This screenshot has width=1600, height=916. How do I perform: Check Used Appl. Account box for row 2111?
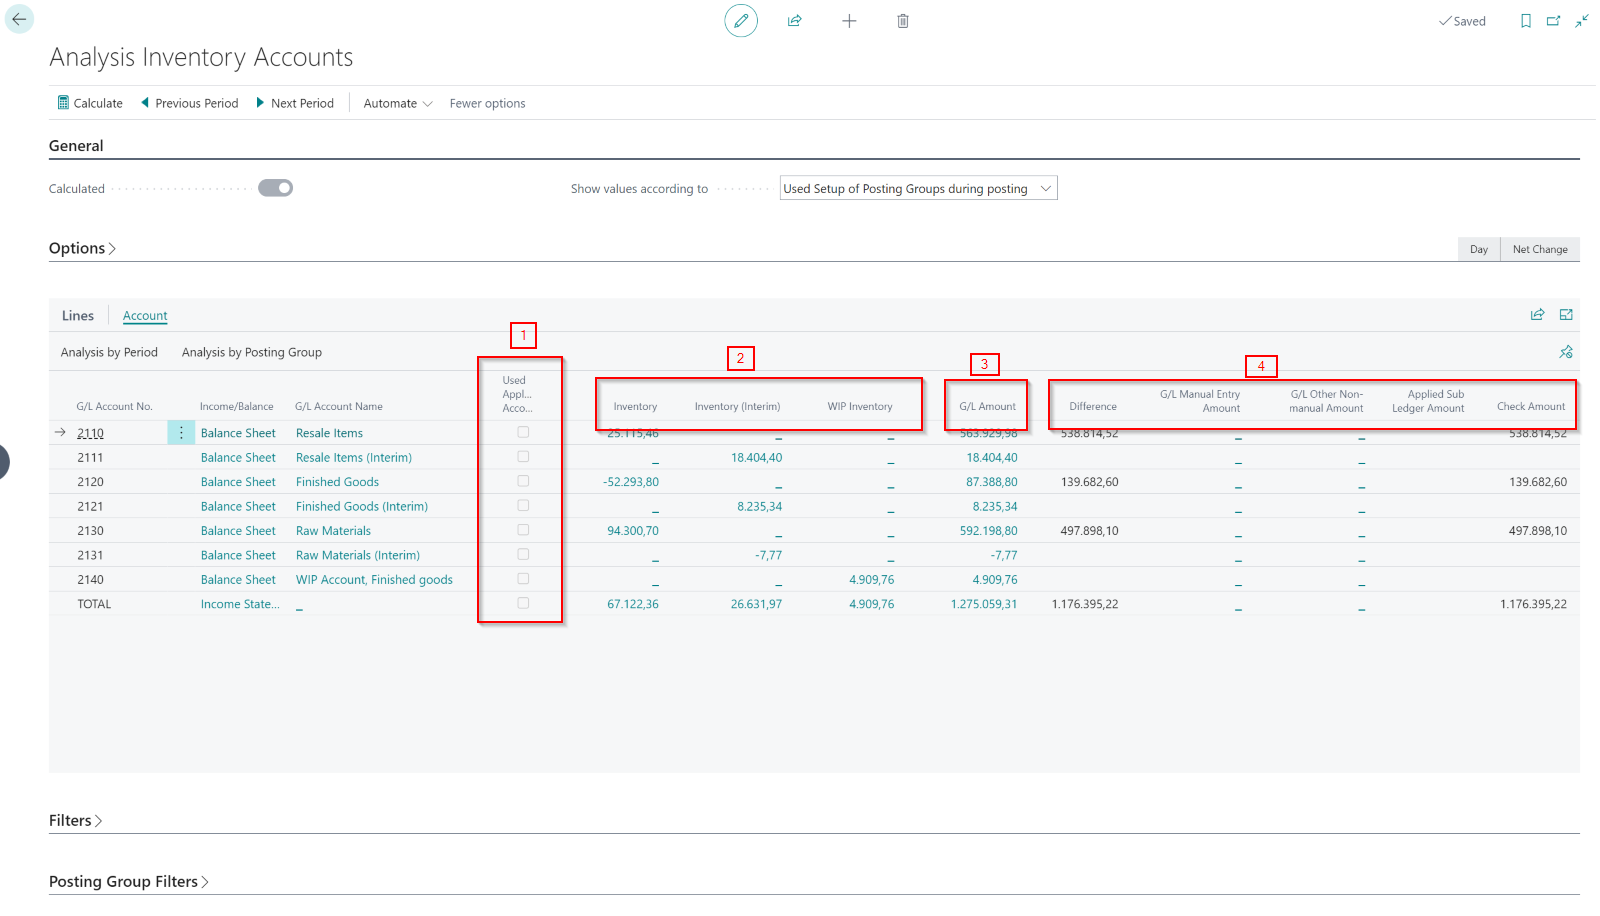click(x=523, y=457)
